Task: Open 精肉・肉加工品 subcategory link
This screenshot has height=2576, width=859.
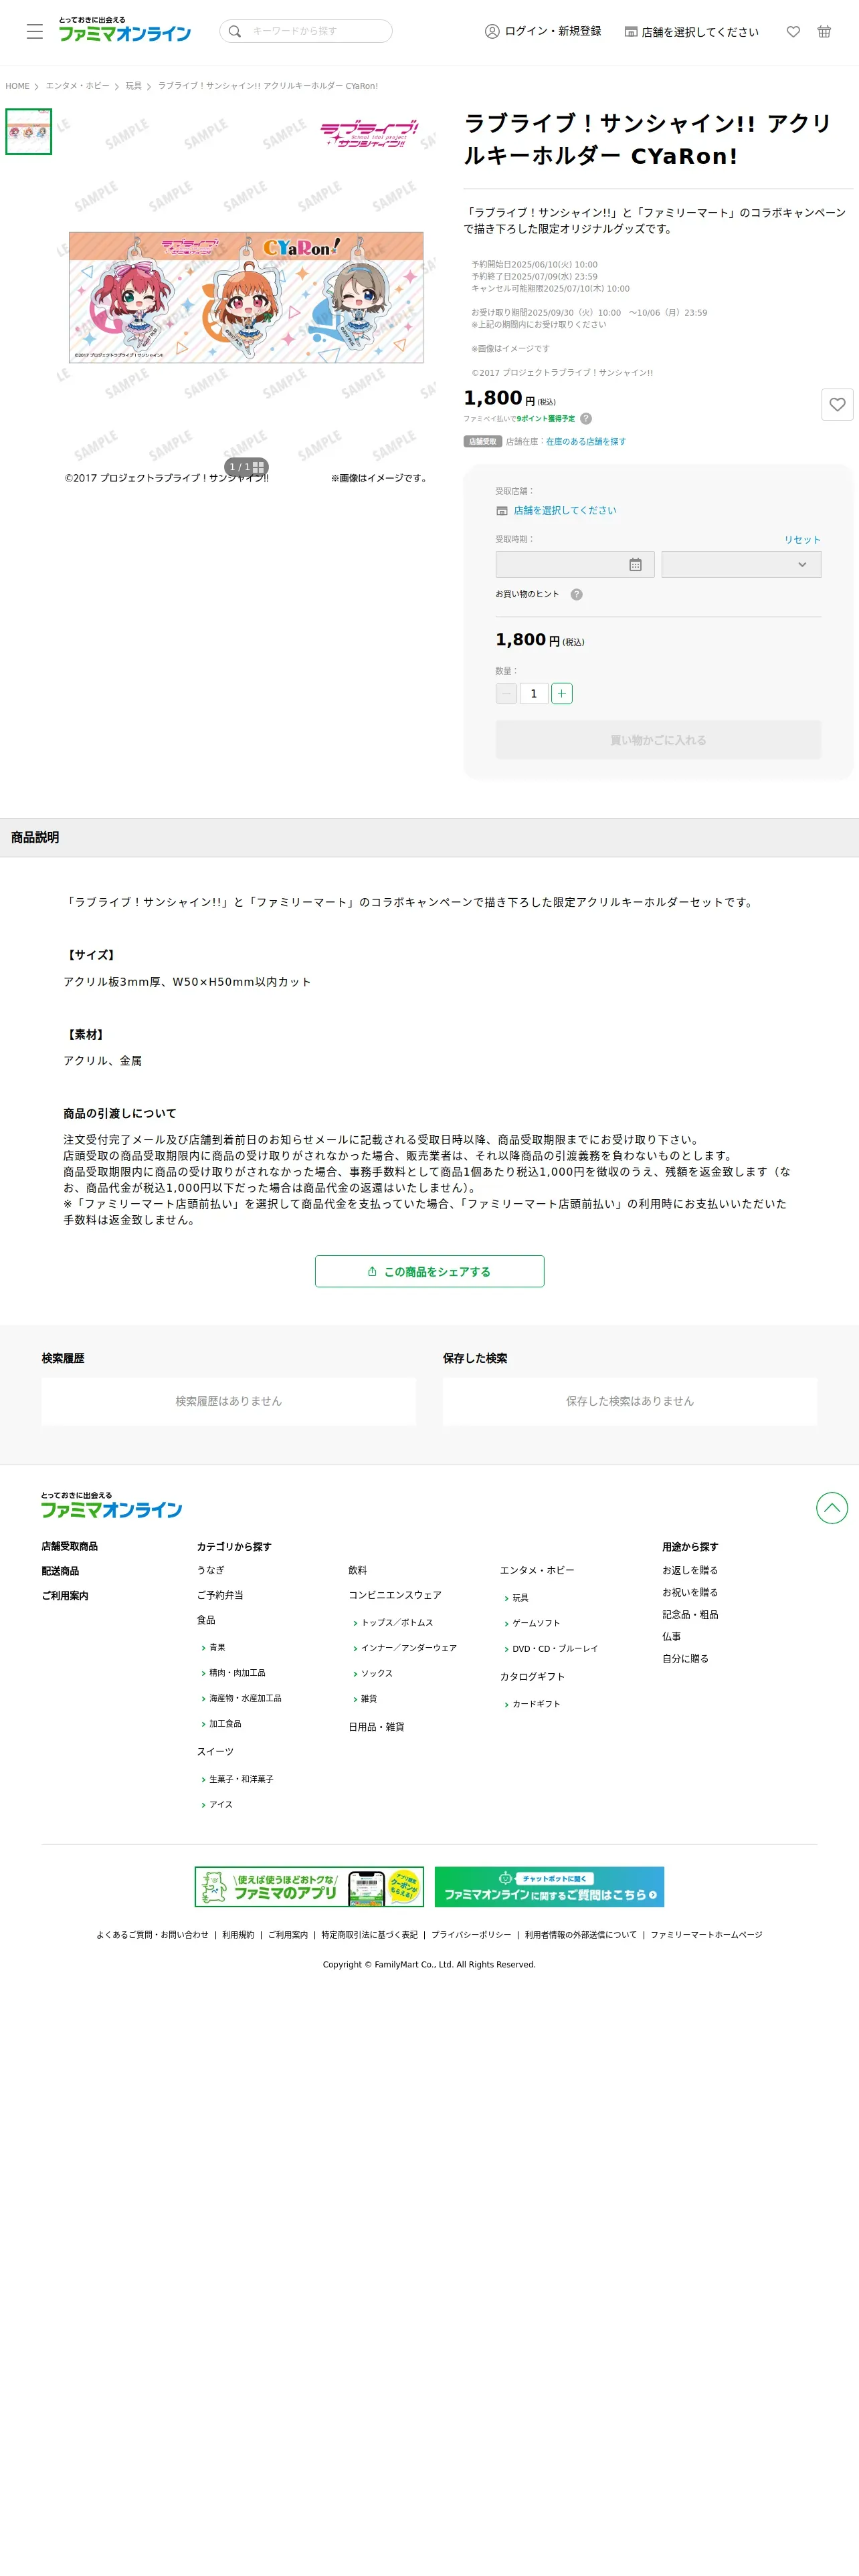Action: (x=237, y=1672)
